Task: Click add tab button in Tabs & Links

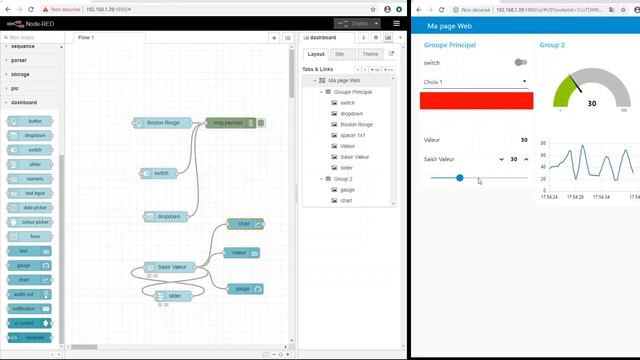Action: [375, 70]
